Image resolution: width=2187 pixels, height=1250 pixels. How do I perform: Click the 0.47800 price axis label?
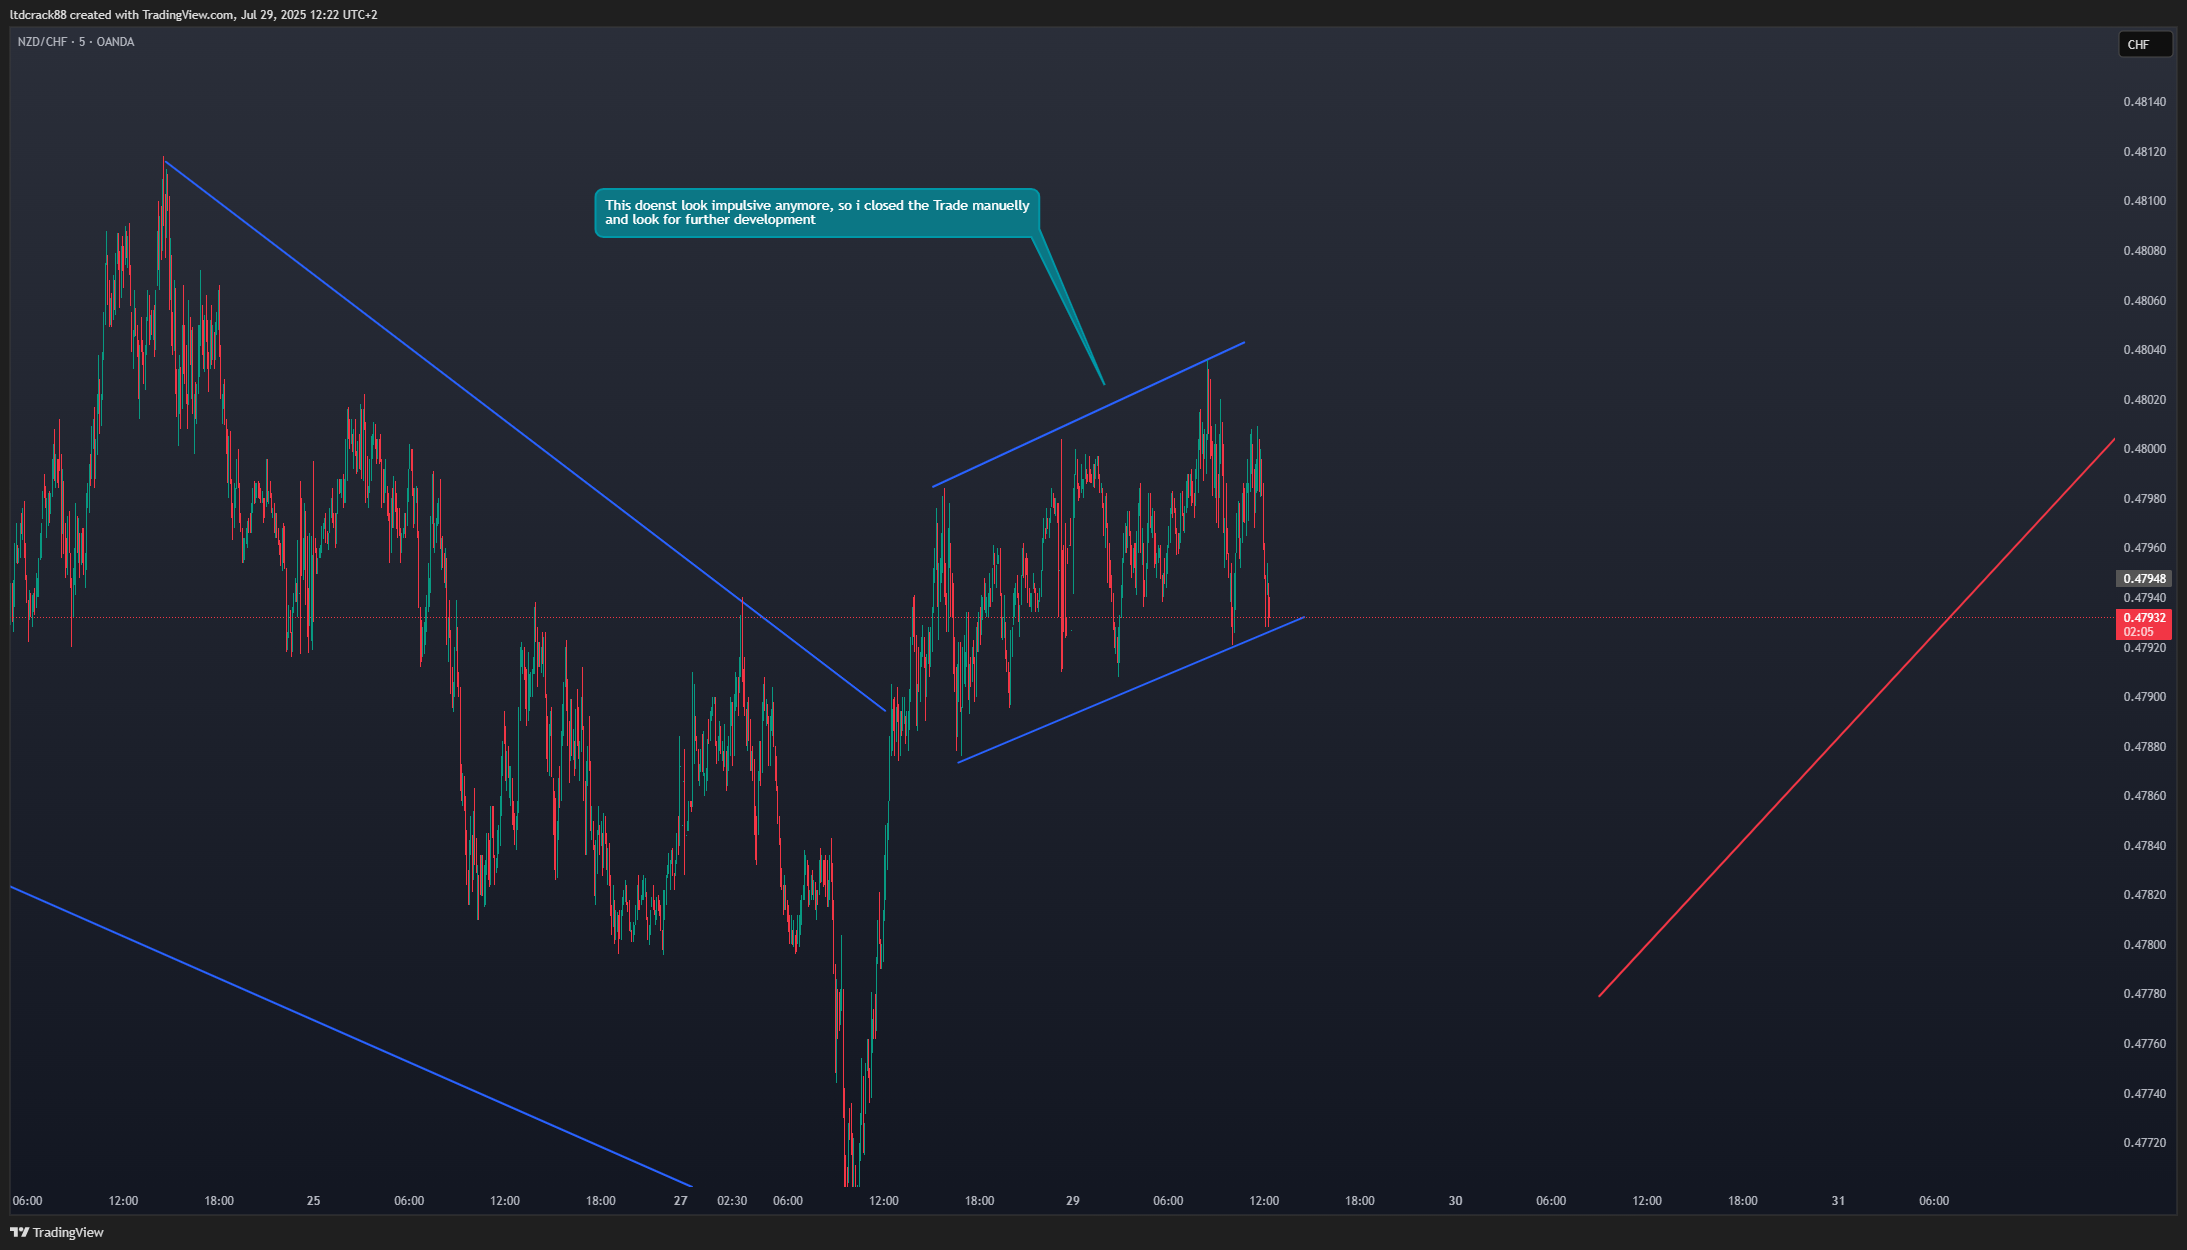pyautogui.click(x=2144, y=945)
